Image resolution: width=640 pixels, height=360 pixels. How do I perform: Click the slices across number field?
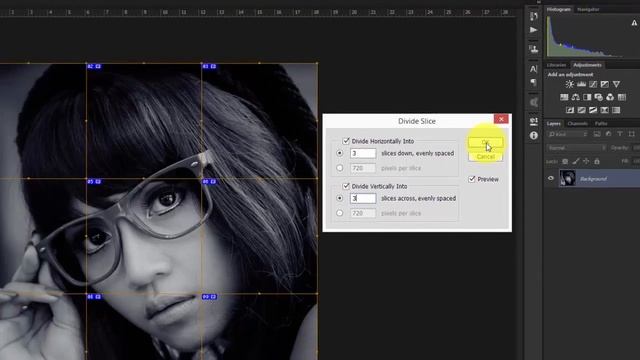[x=363, y=198]
